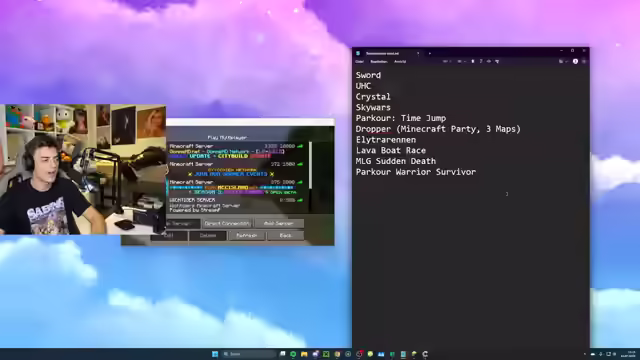The height and width of the screenshot is (360, 640).
Task: Open the heading style dropdown in Notepad
Action: 447,61
